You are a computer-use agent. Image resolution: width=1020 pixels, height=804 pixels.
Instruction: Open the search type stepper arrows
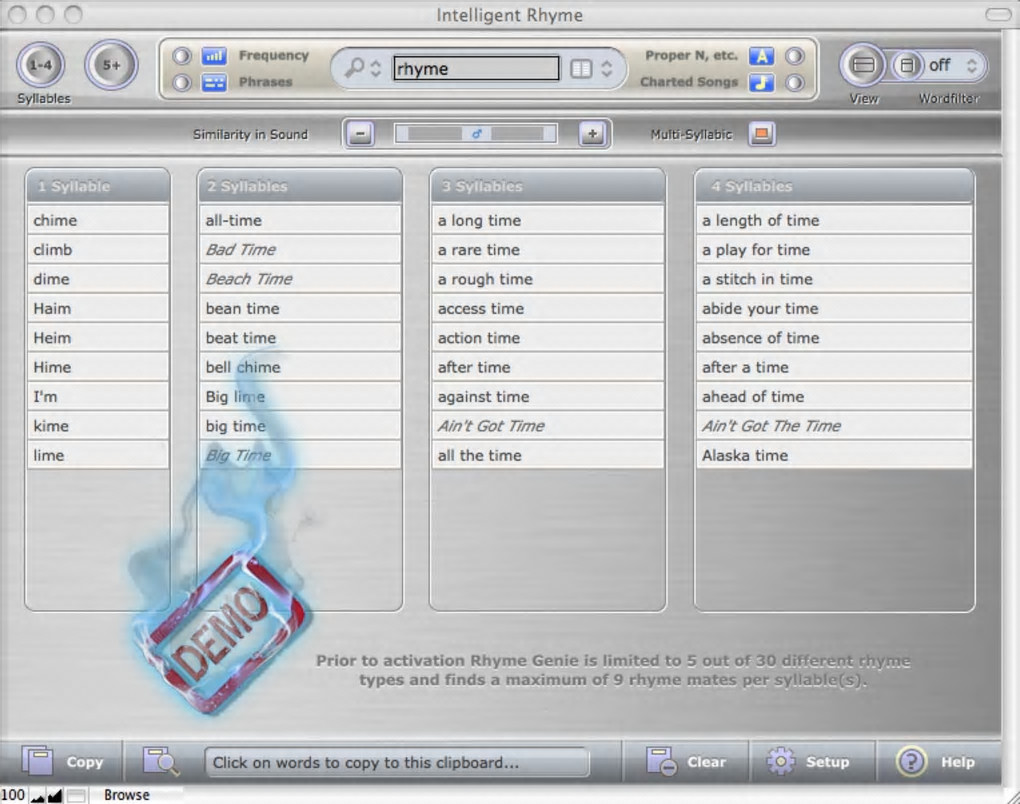tap(375, 68)
